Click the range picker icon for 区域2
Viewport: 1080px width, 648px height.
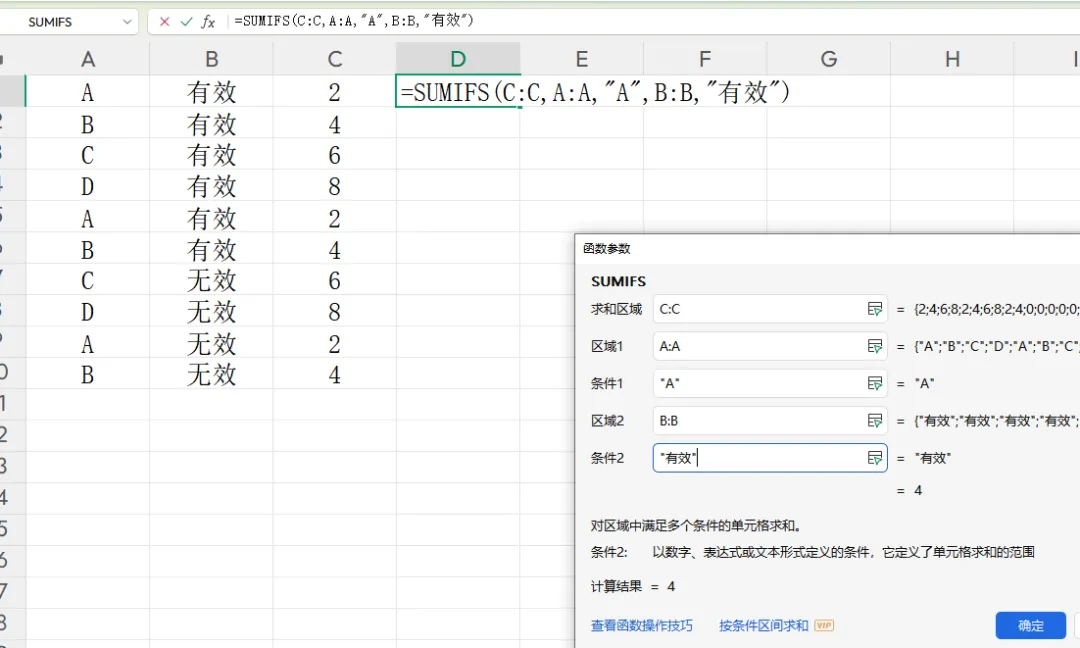[875, 421]
